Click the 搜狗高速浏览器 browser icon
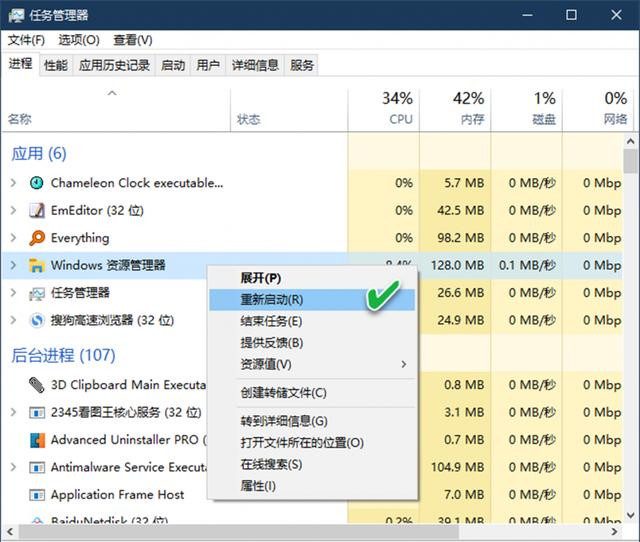The height and width of the screenshot is (542, 640). (37, 321)
